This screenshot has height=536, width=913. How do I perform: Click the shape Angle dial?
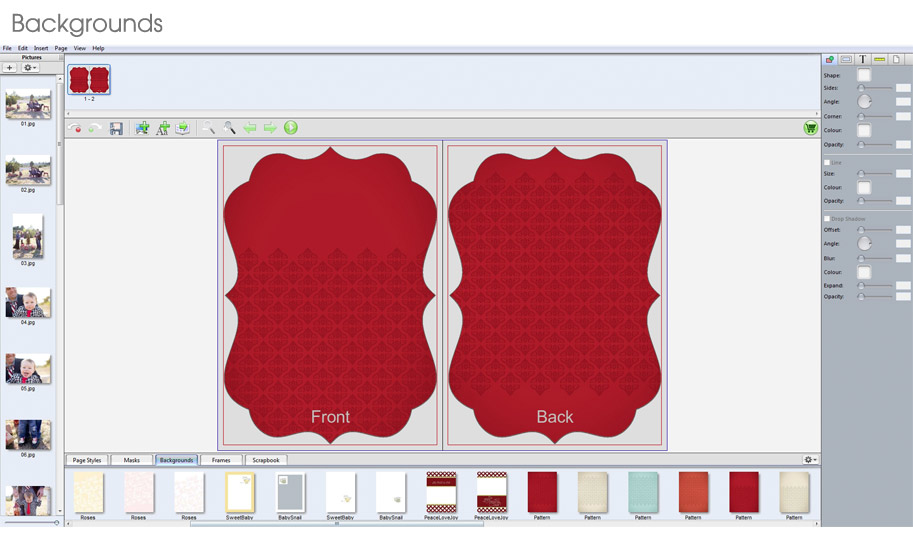click(865, 102)
